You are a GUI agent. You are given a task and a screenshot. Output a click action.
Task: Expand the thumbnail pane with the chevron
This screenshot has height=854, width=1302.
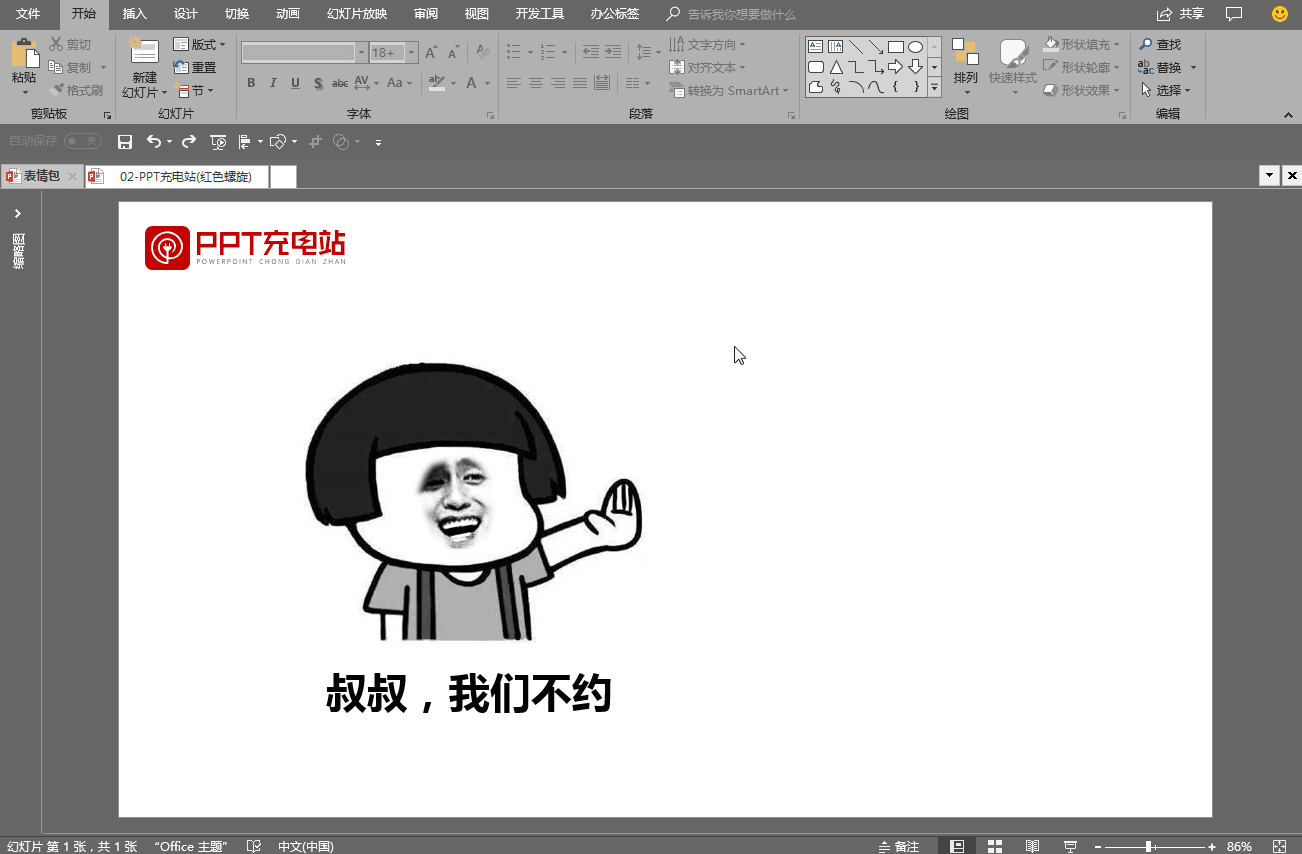click(18, 213)
